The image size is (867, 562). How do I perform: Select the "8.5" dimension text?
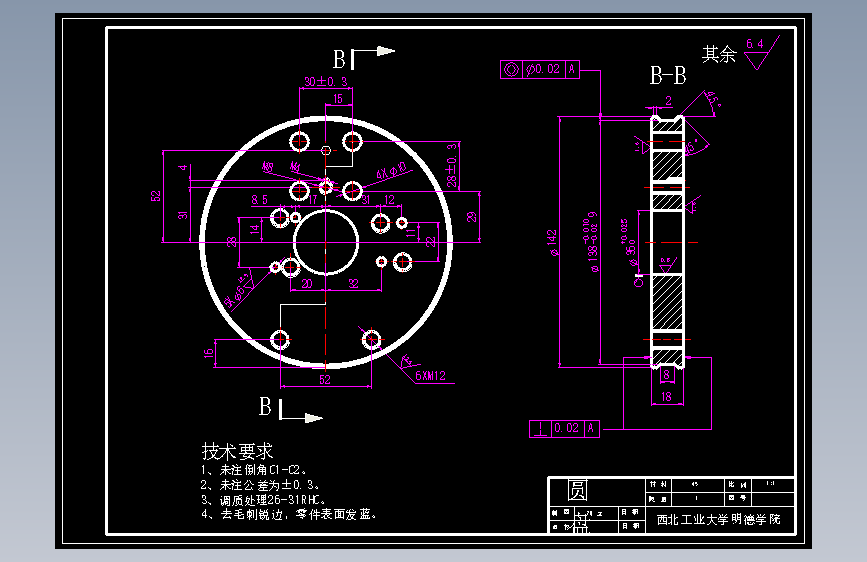point(259,200)
